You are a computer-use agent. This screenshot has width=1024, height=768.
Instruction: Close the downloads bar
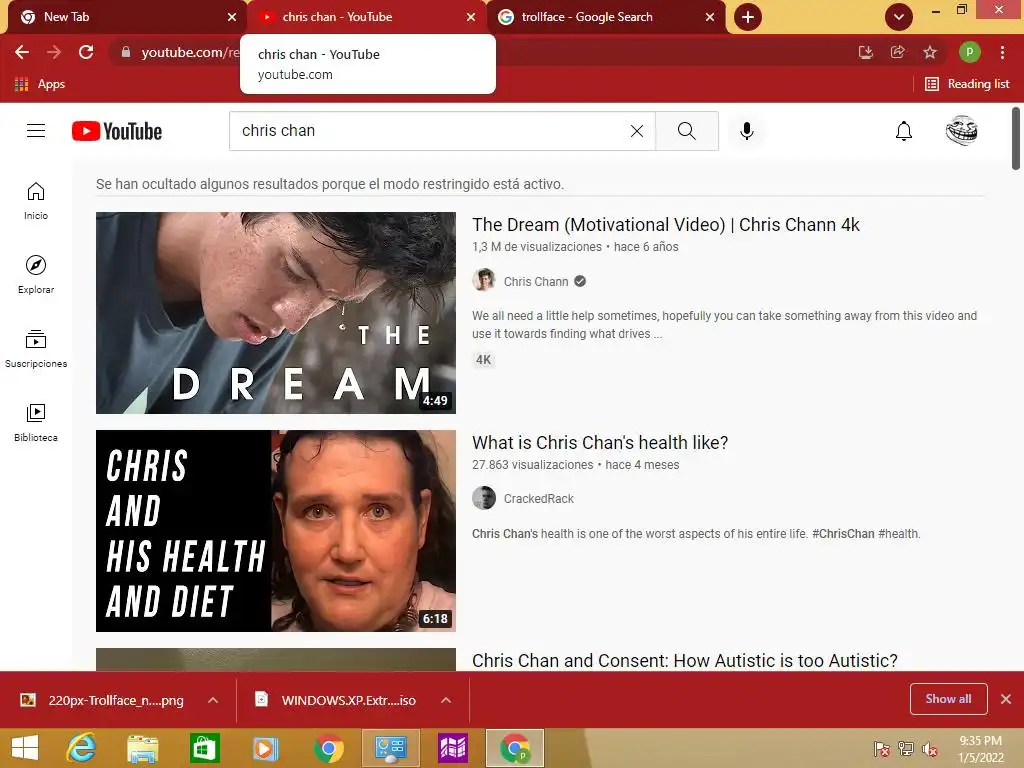pyautogui.click(x=1006, y=699)
